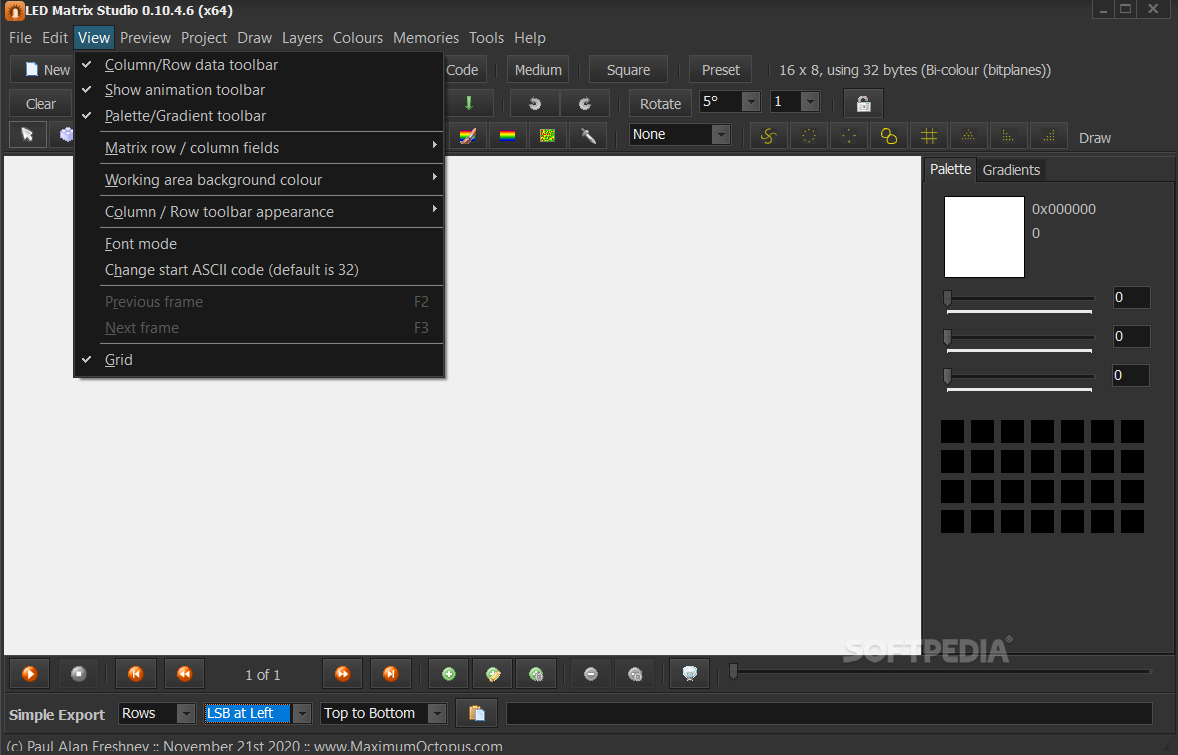Image resolution: width=1178 pixels, height=755 pixels.
Task: Step to next frame fast-forward icon
Action: pyautogui.click(x=342, y=674)
